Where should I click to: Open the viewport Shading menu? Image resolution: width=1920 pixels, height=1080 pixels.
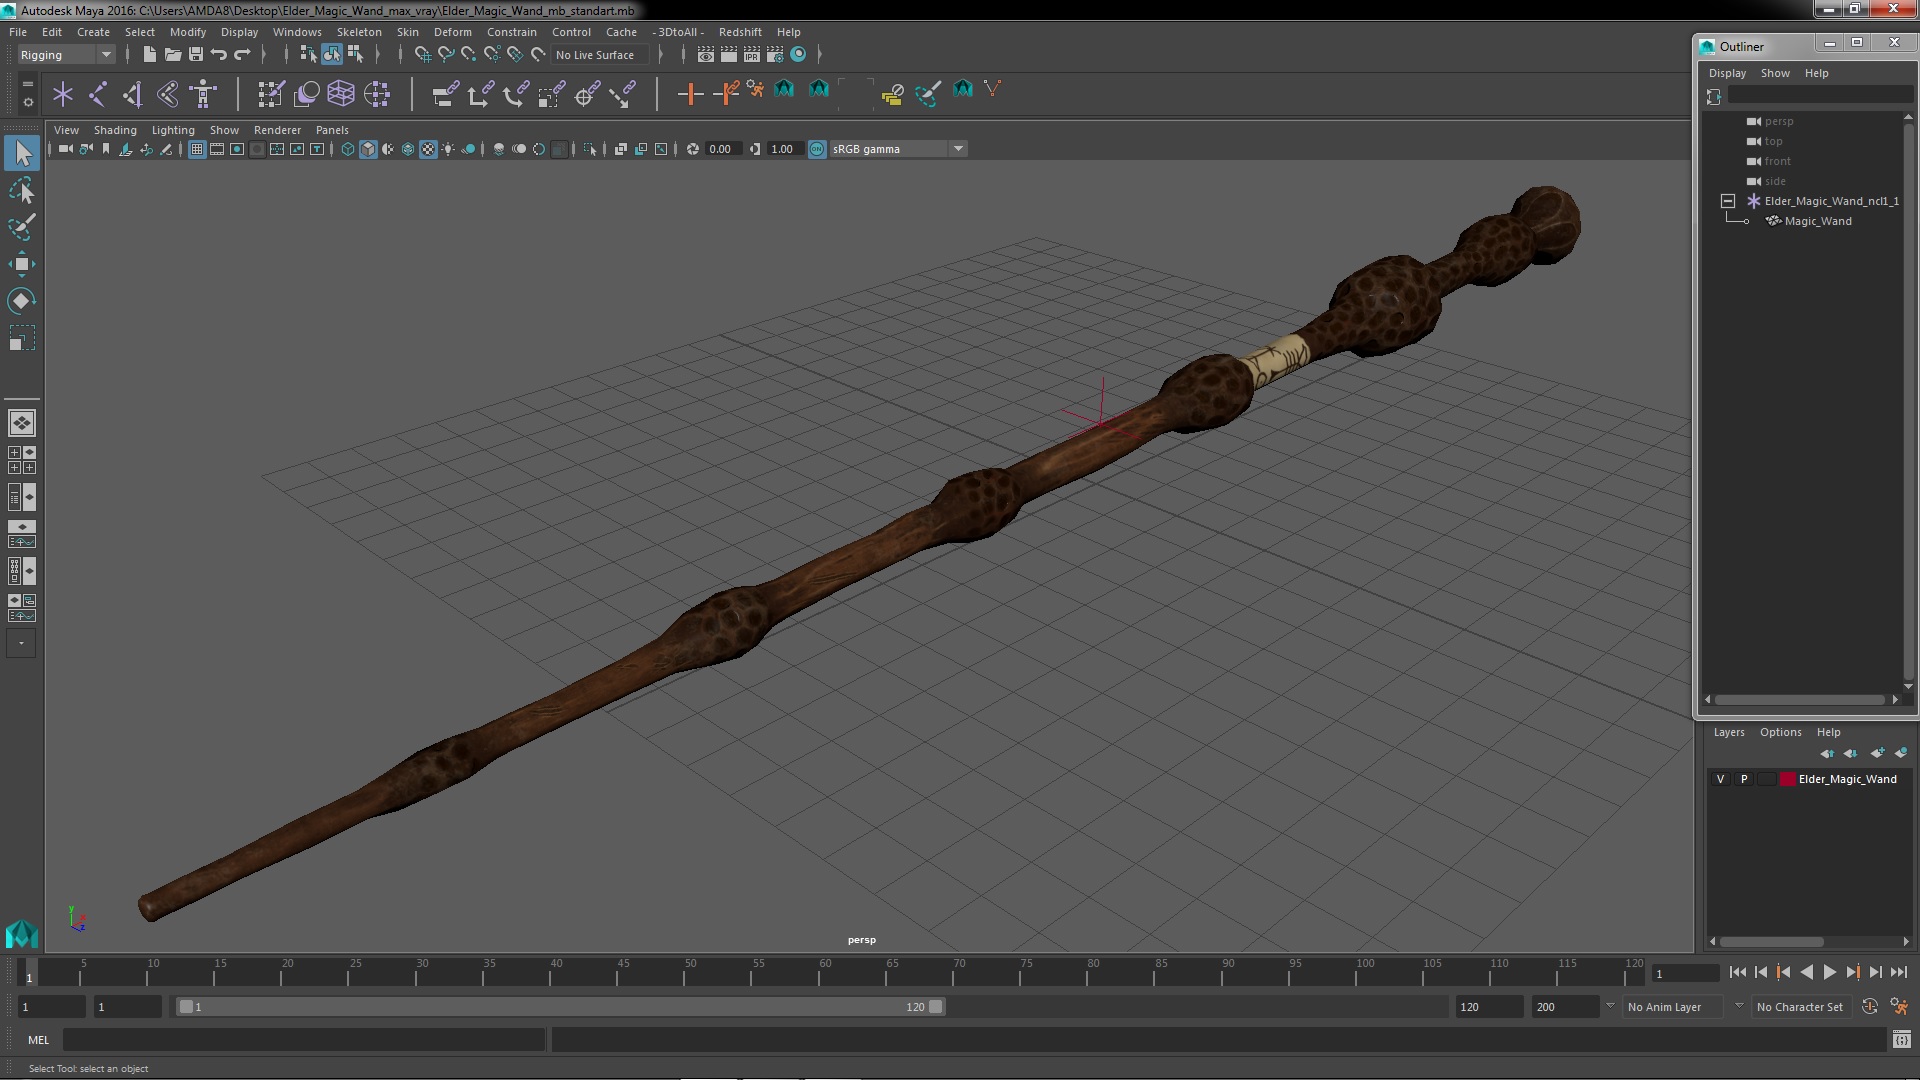point(115,130)
